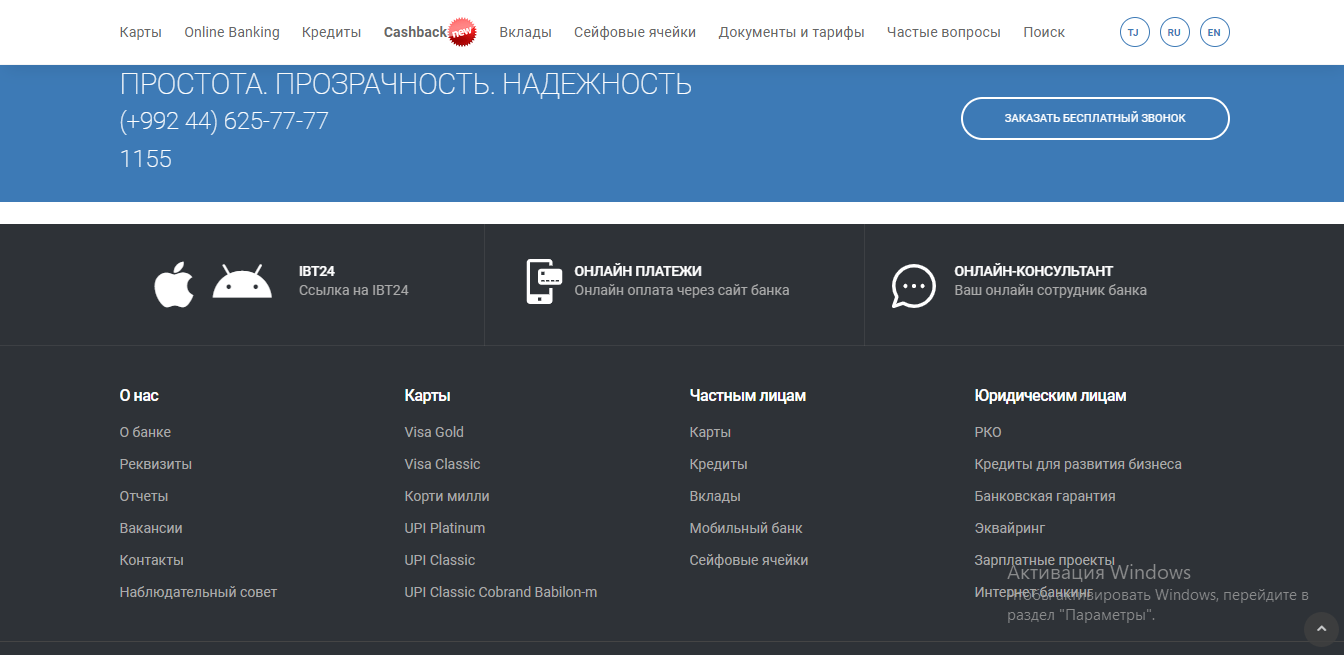Open the Visa Gold footer link
1344x655 pixels.
click(x=434, y=432)
